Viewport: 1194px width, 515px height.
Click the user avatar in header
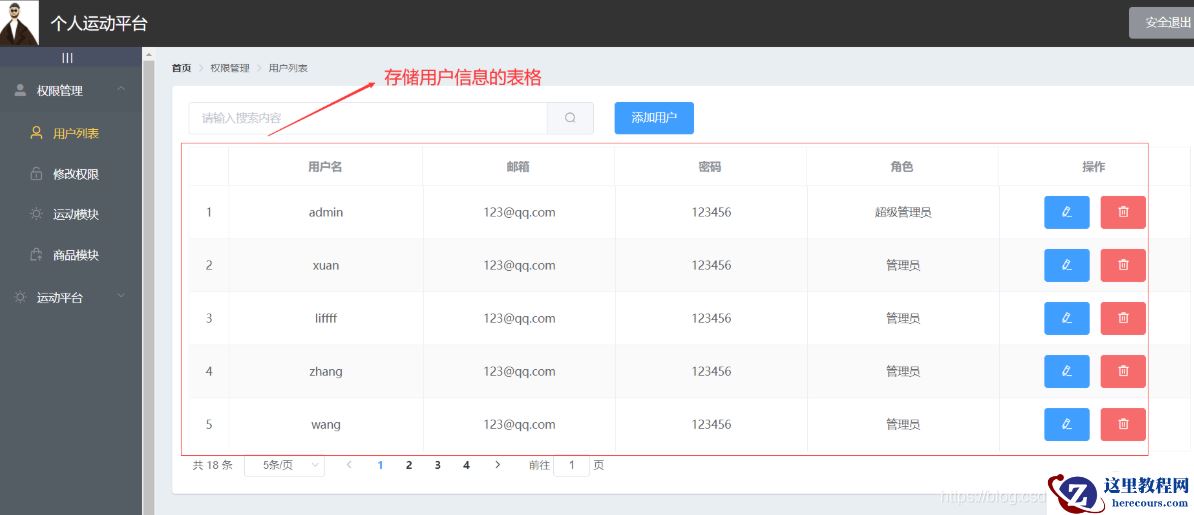pyautogui.click(x=19, y=23)
